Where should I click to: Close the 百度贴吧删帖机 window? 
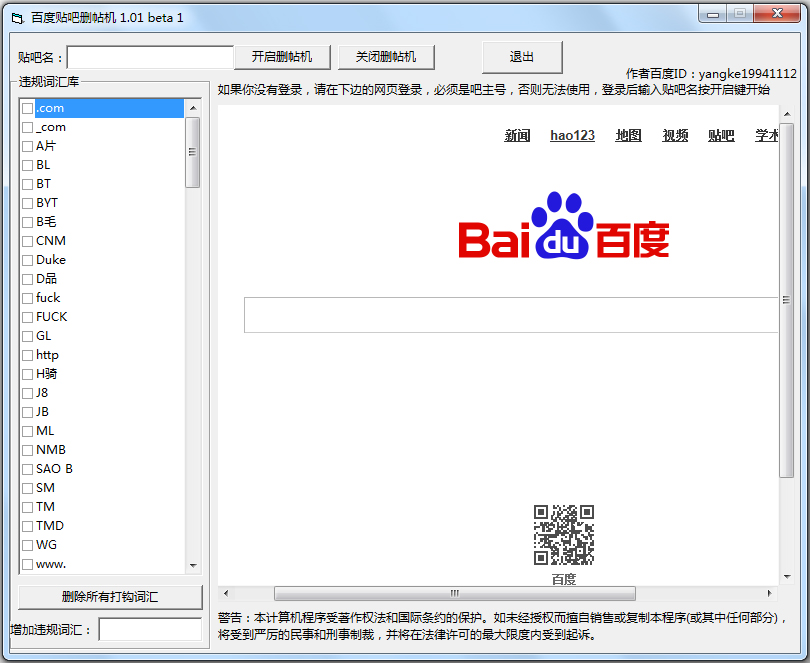point(777,14)
